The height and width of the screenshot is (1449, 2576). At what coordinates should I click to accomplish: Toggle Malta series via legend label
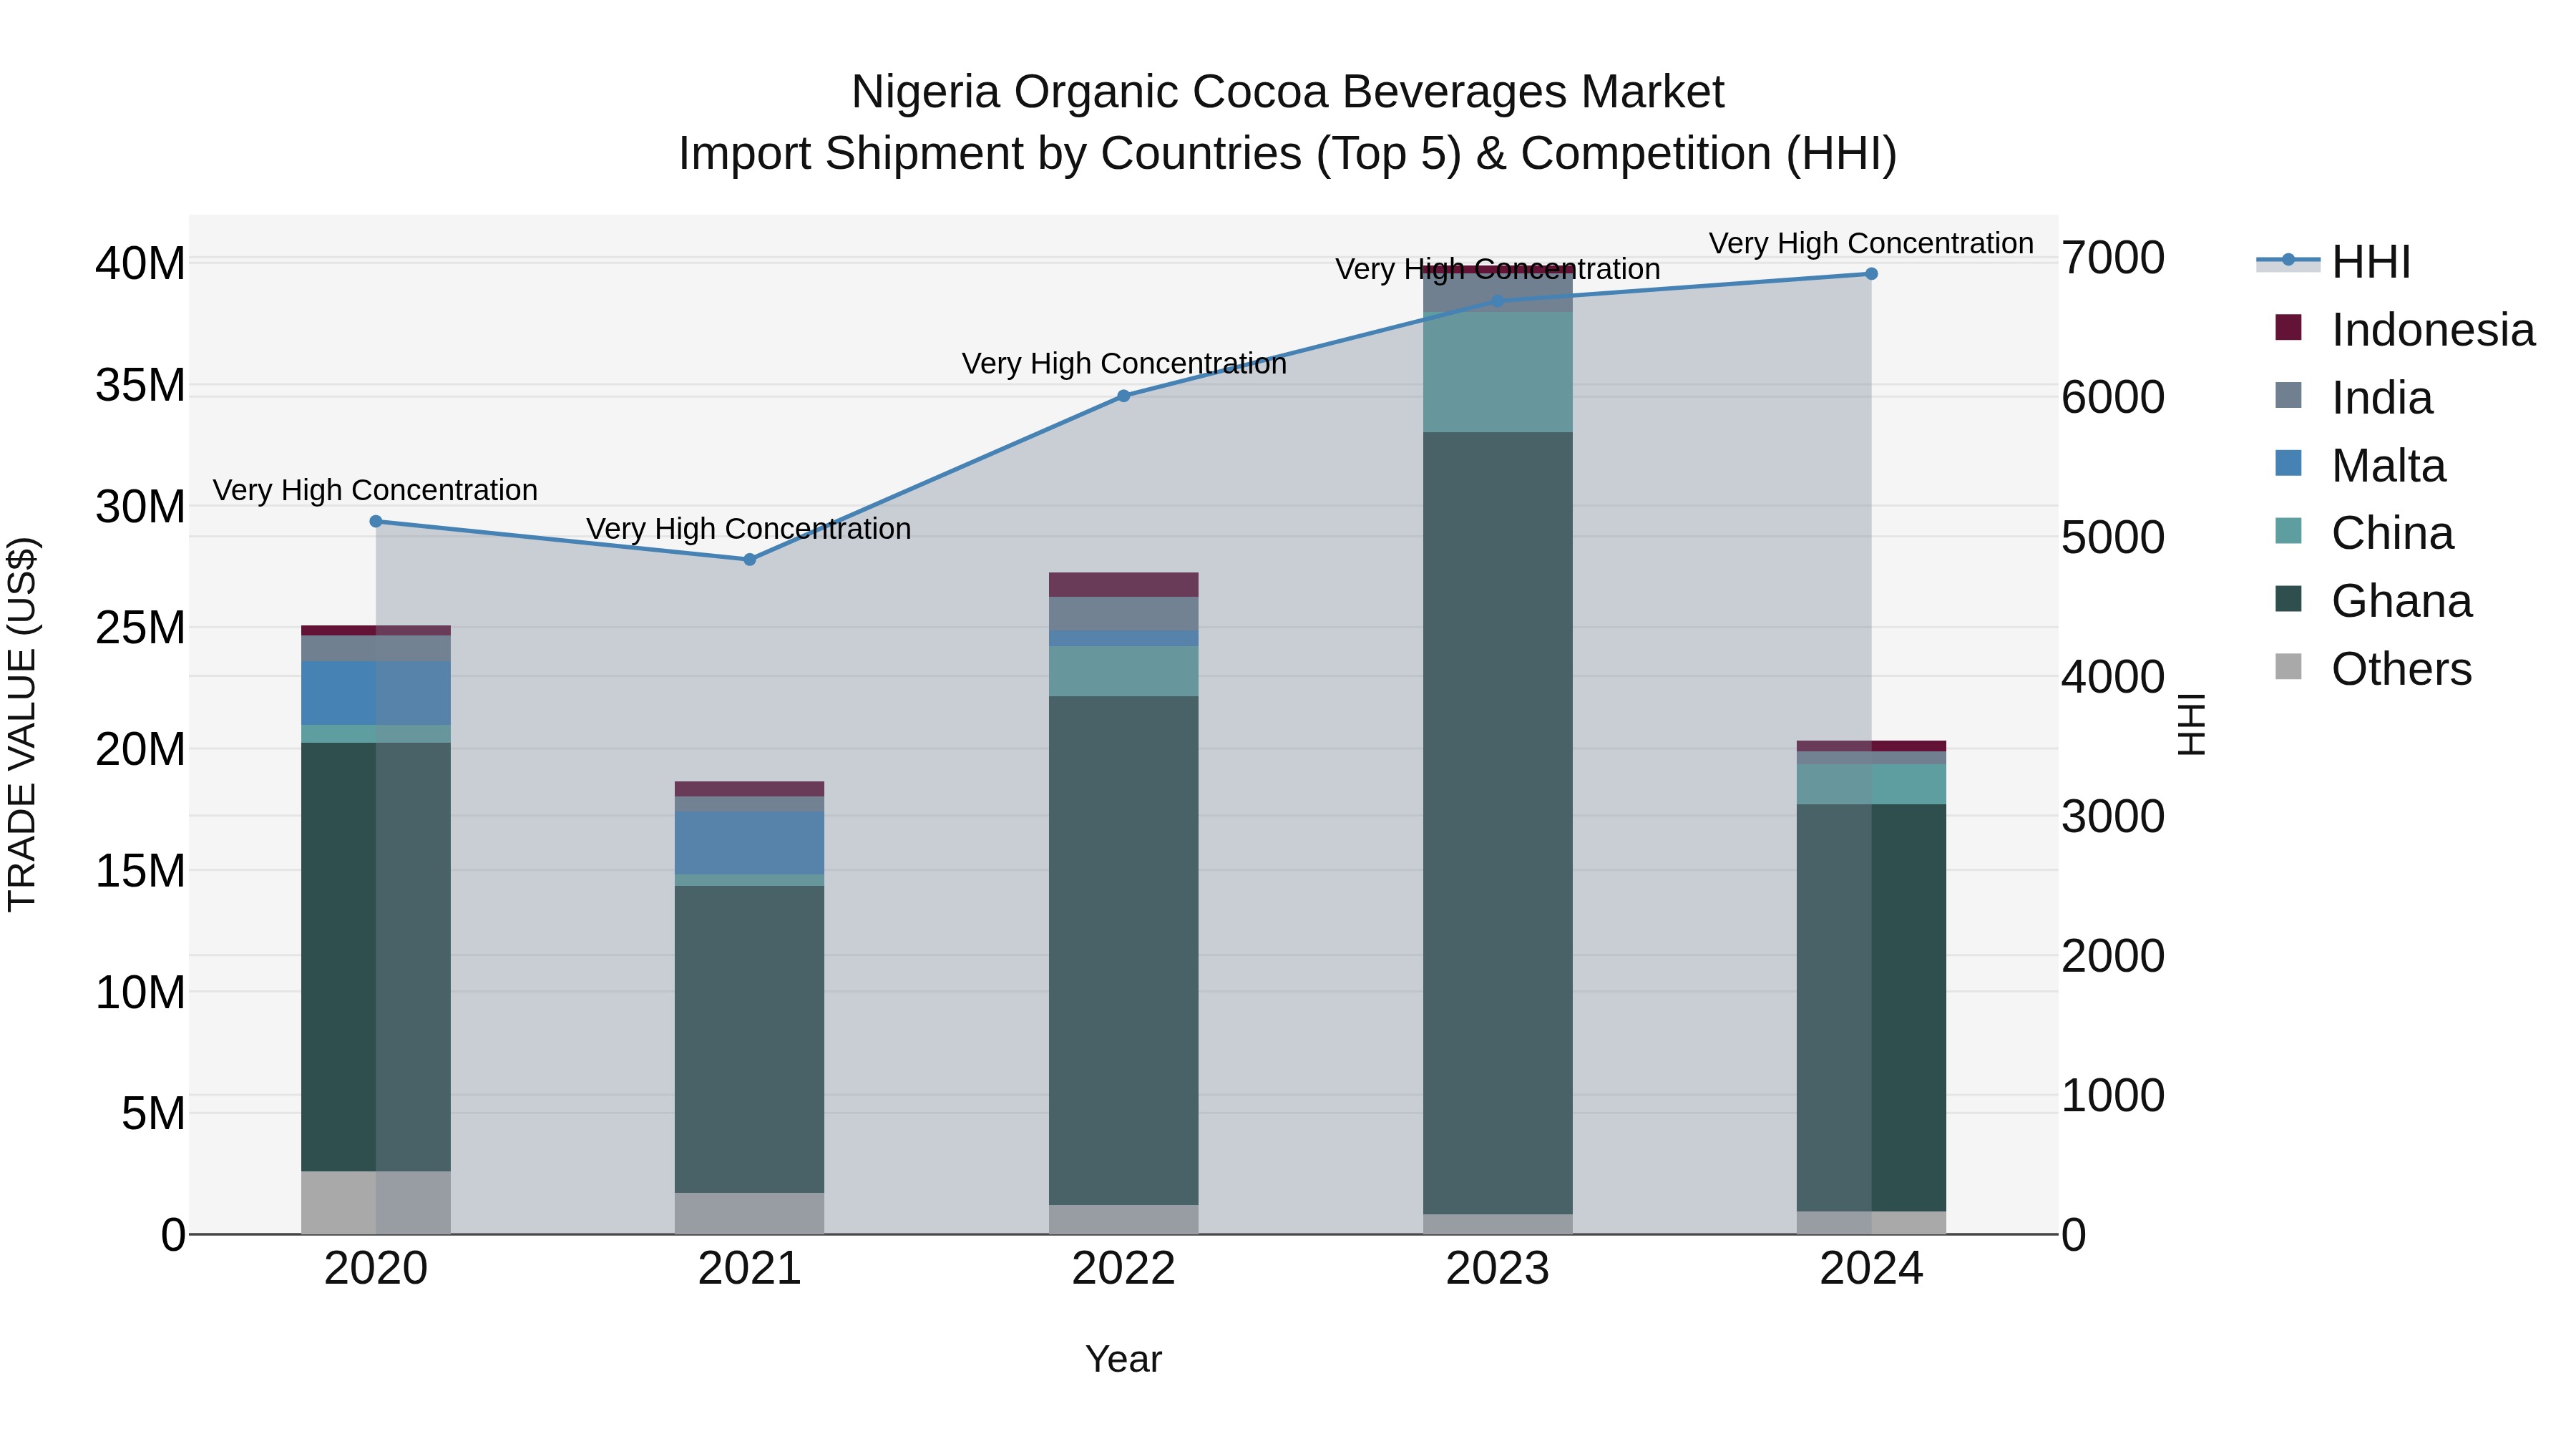[2389, 466]
